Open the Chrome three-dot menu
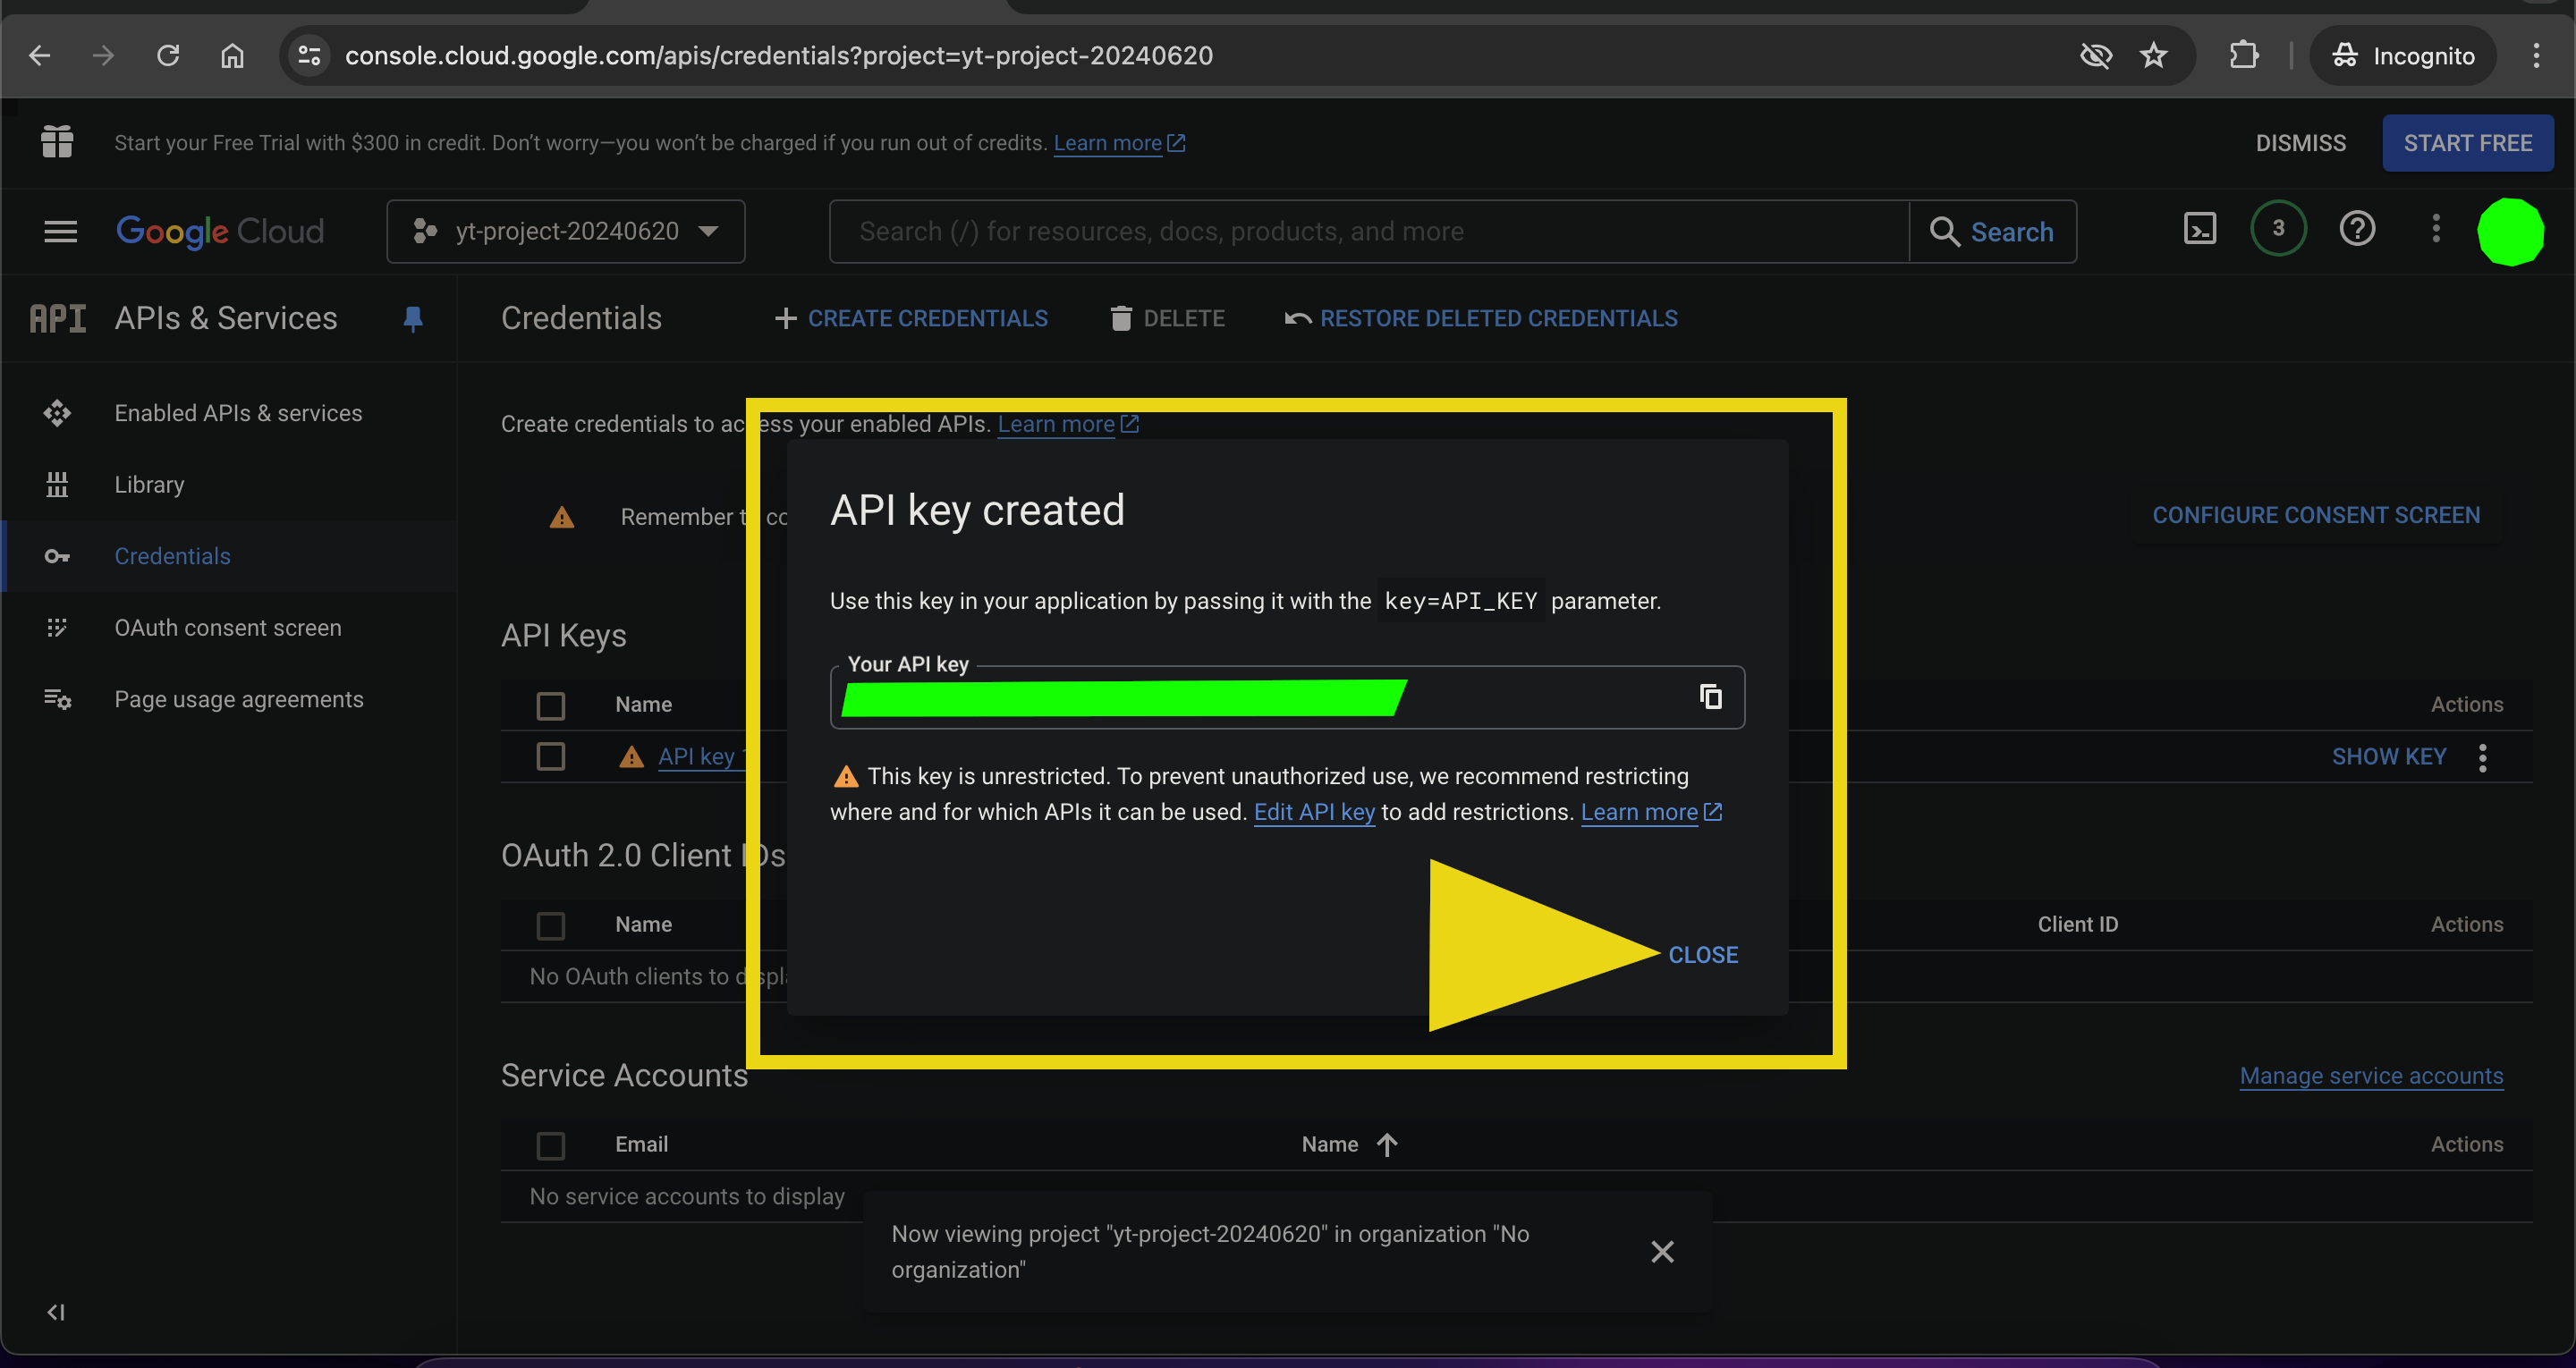This screenshot has height=1368, width=2576. pyautogui.click(x=2536, y=56)
